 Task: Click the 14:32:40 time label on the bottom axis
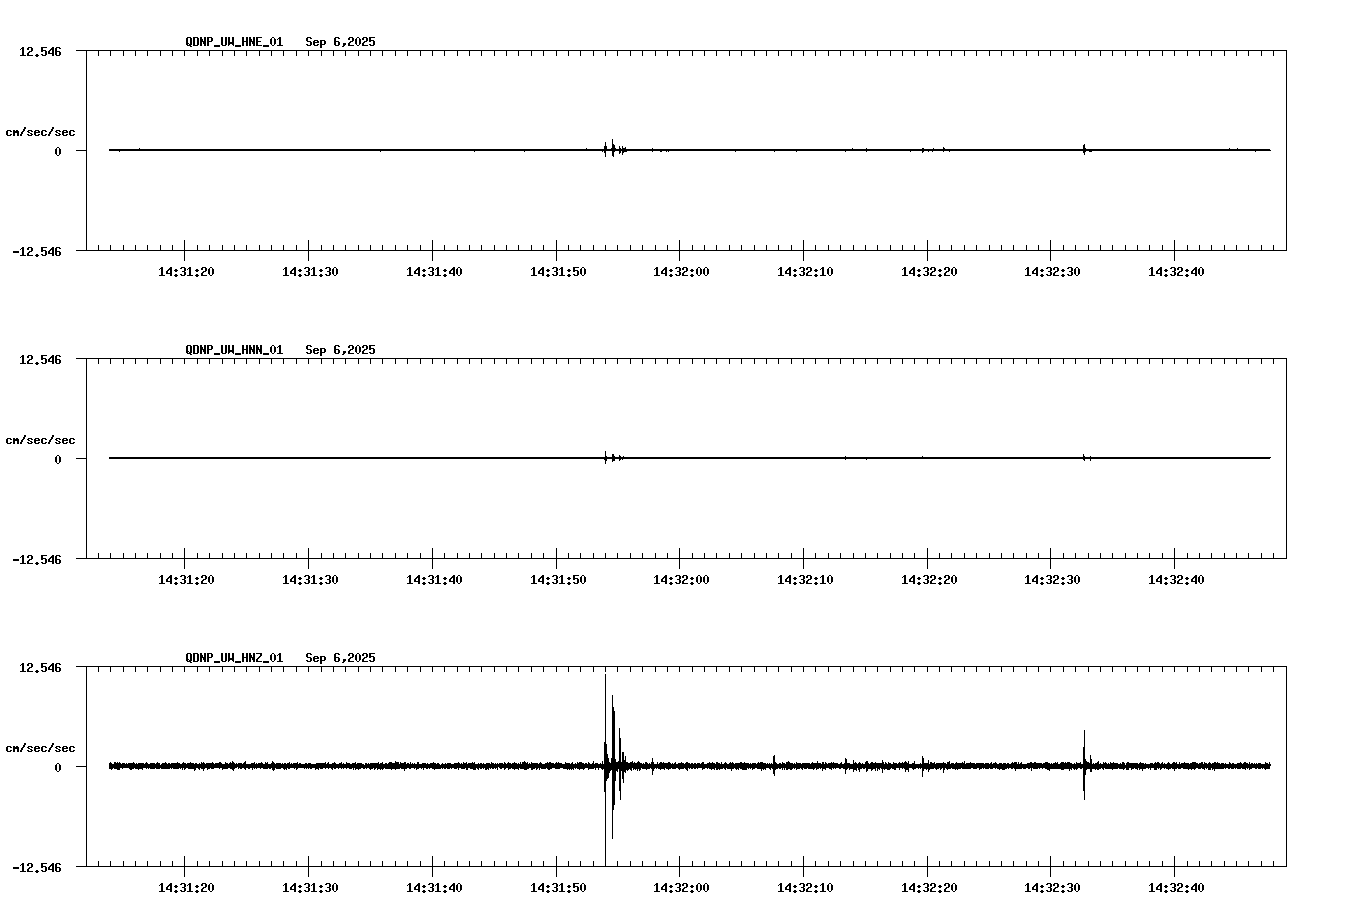[1178, 887]
